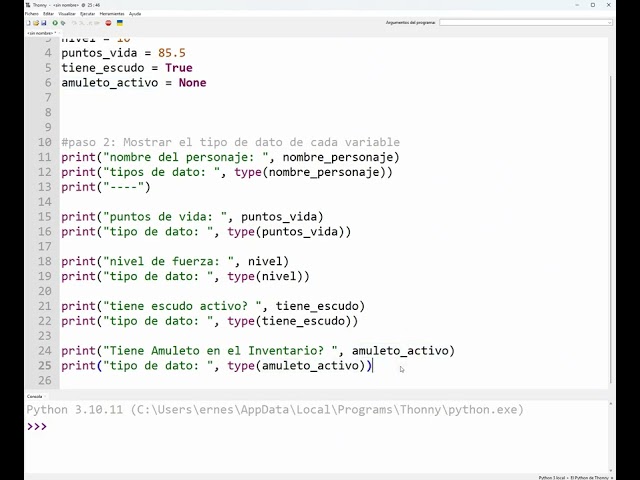The height and width of the screenshot is (480, 640).
Task: Click the None keyword on line 6
Action: 192,83
